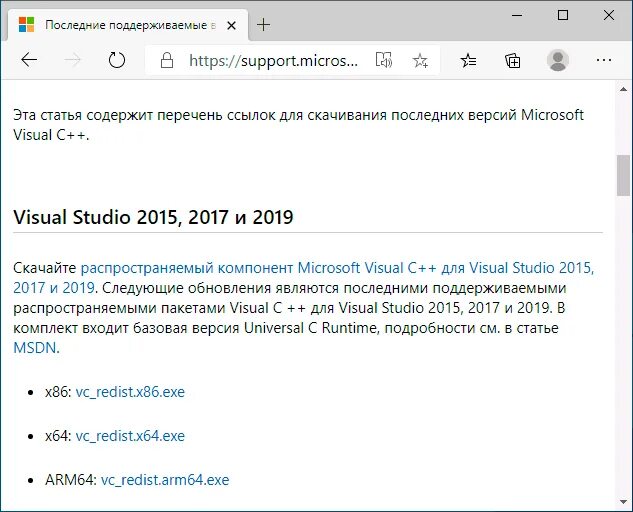
Task: Open a new tab
Action: pyautogui.click(x=263, y=25)
